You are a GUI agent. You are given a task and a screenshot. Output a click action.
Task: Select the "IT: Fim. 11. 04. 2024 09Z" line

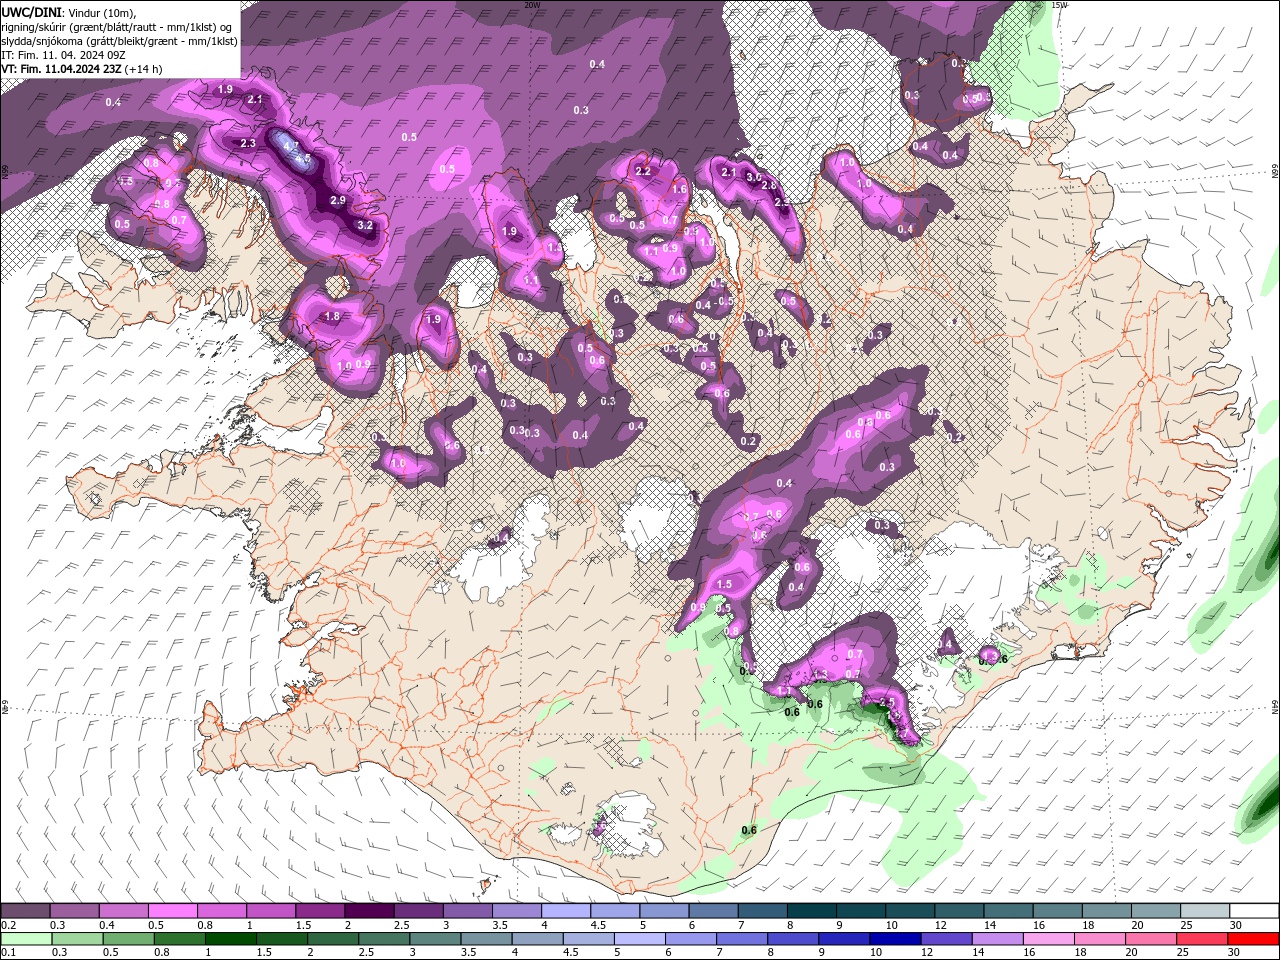point(66,55)
